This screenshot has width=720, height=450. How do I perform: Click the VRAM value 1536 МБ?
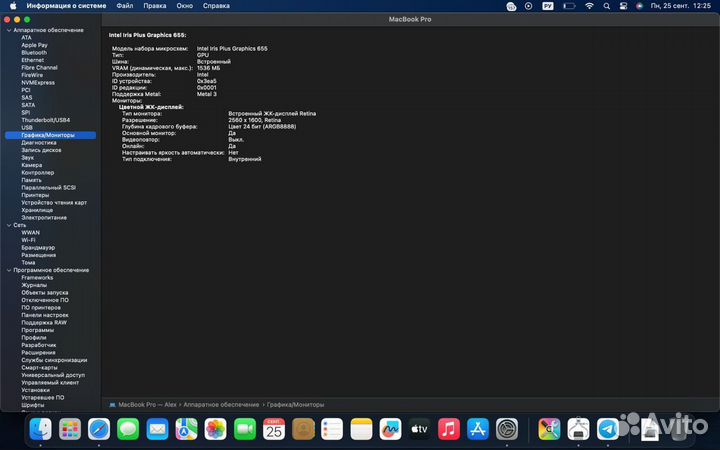click(x=208, y=68)
